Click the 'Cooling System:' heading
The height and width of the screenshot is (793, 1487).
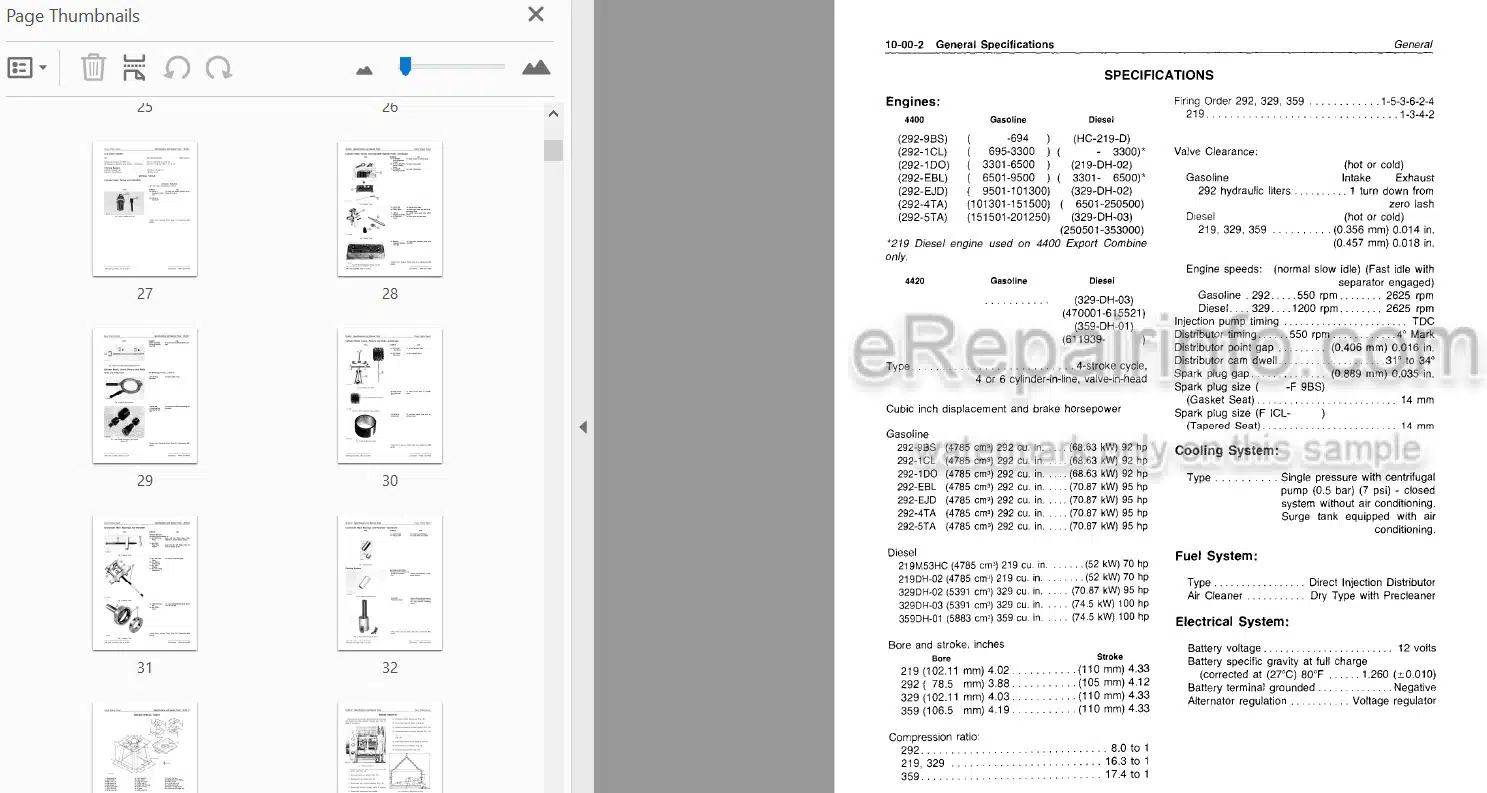pos(1227,451)
